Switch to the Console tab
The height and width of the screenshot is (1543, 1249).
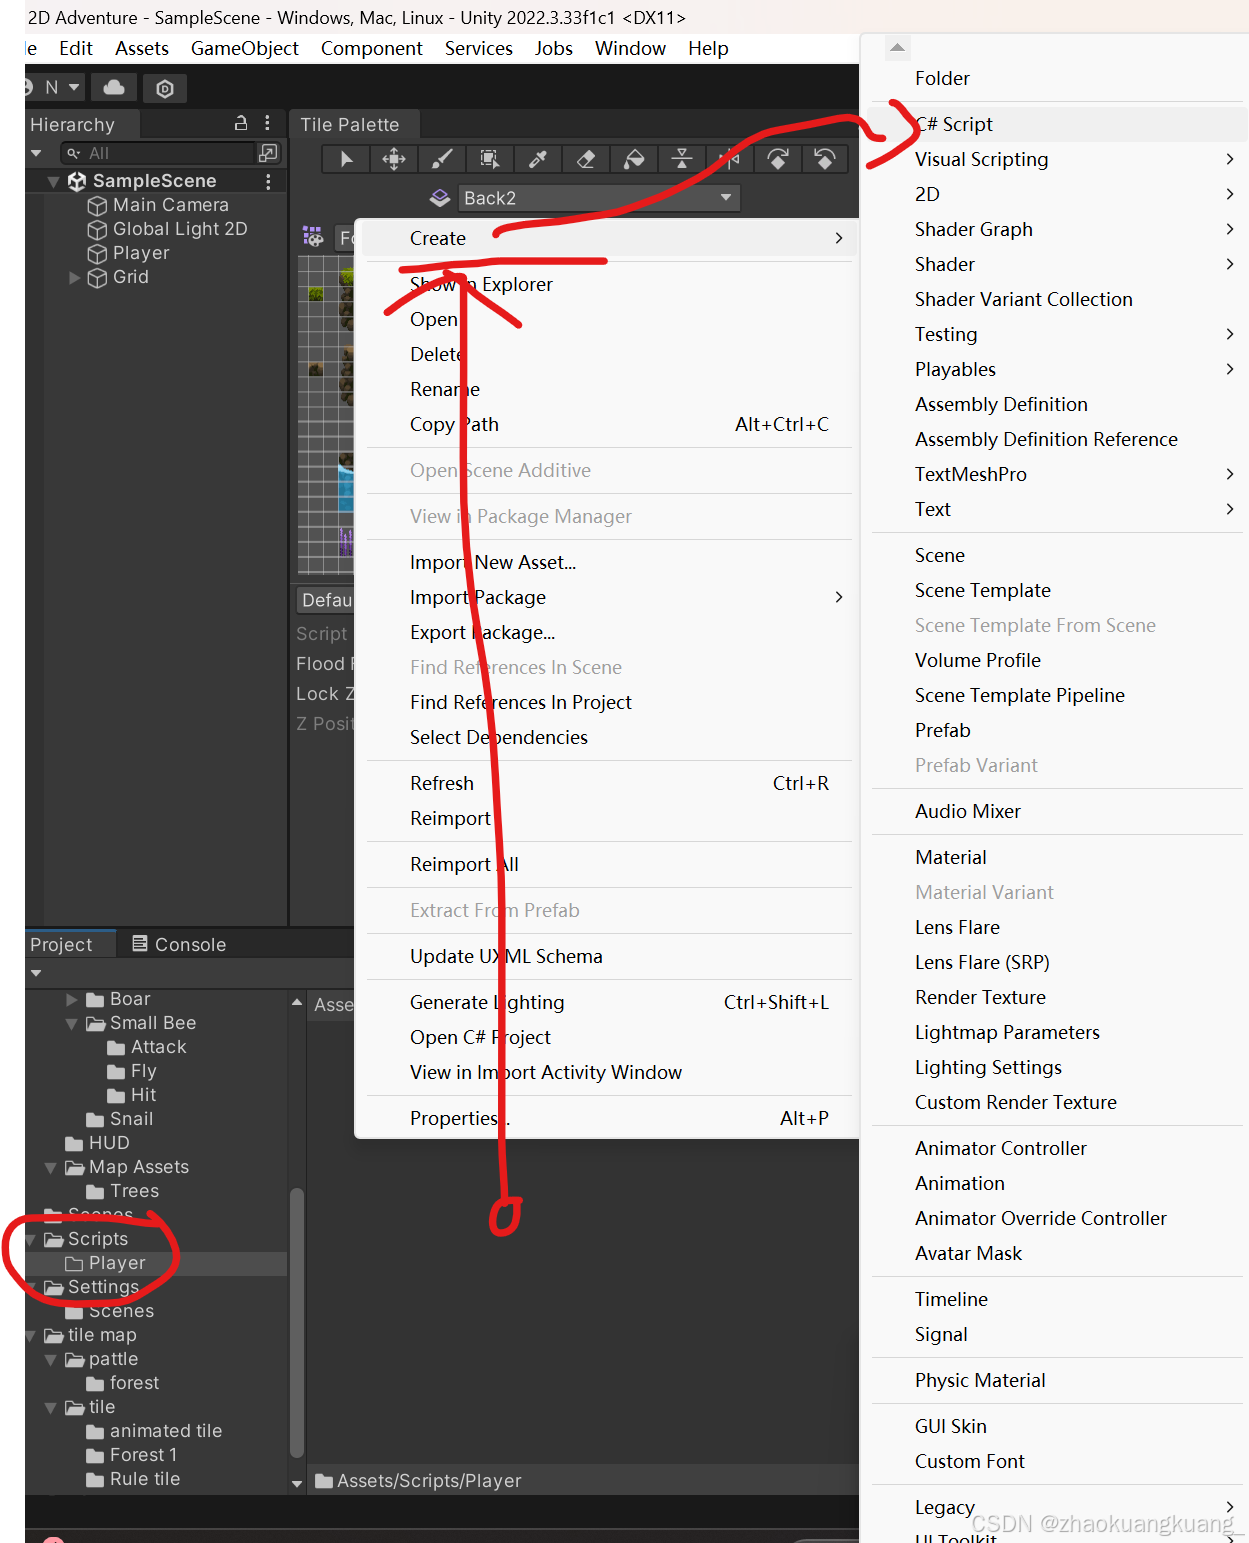[x=179, y=944]
